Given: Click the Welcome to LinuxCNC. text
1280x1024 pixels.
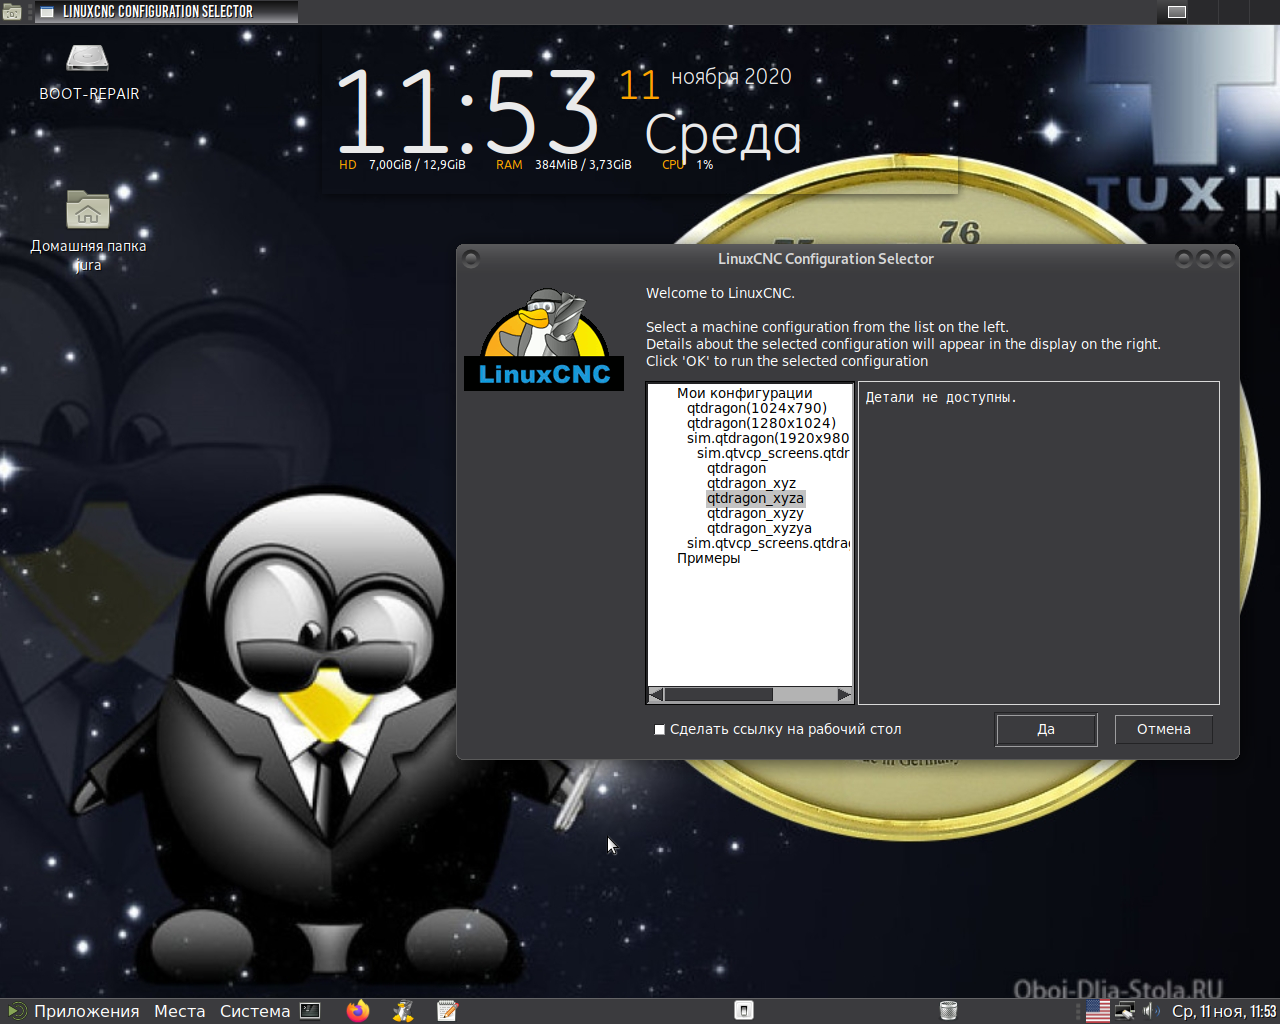Looking at the screenshot, I should (720, 293).
